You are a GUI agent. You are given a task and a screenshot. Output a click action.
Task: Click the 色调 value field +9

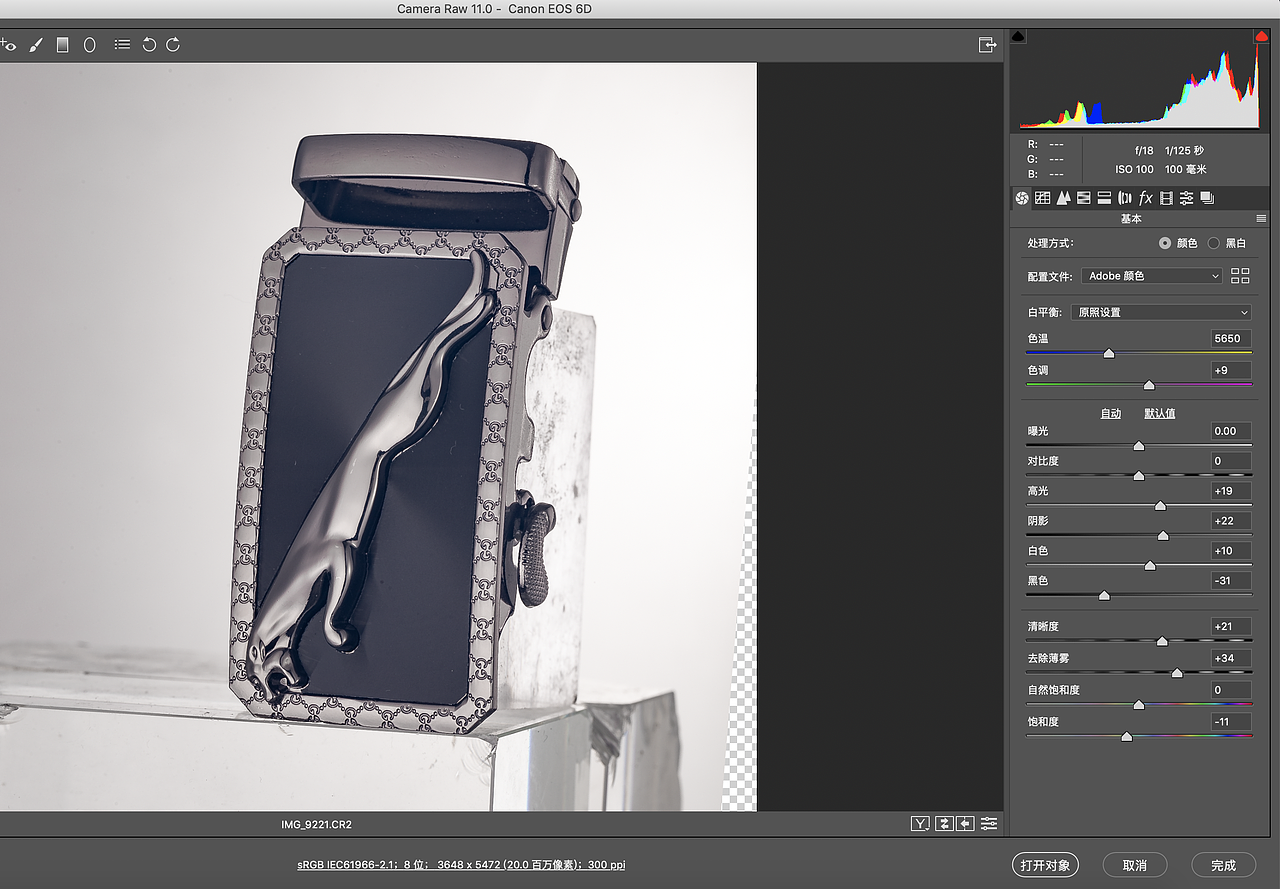[x=1230, y=371]
